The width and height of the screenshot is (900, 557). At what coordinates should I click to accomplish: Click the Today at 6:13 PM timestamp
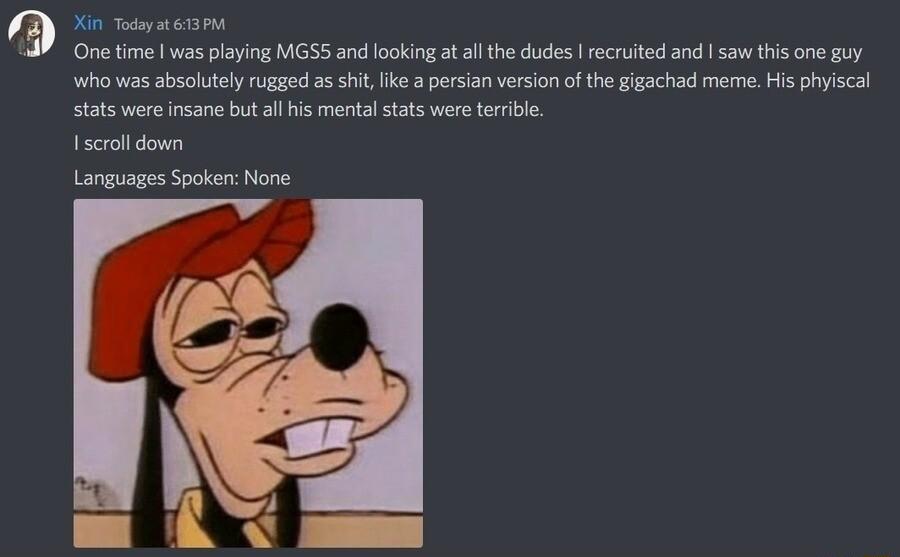pos(169,24)
